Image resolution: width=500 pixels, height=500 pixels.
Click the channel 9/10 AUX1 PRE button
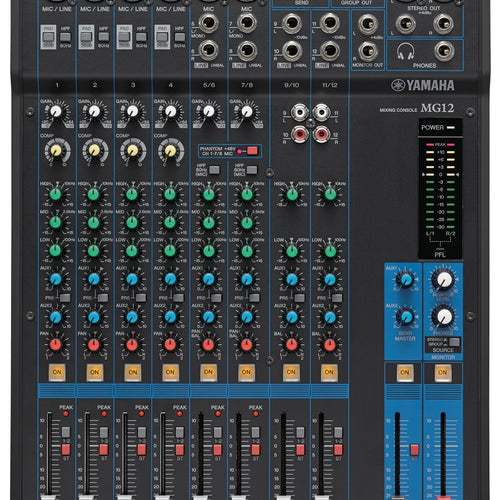pyautogui.click(x=299, y=297)
